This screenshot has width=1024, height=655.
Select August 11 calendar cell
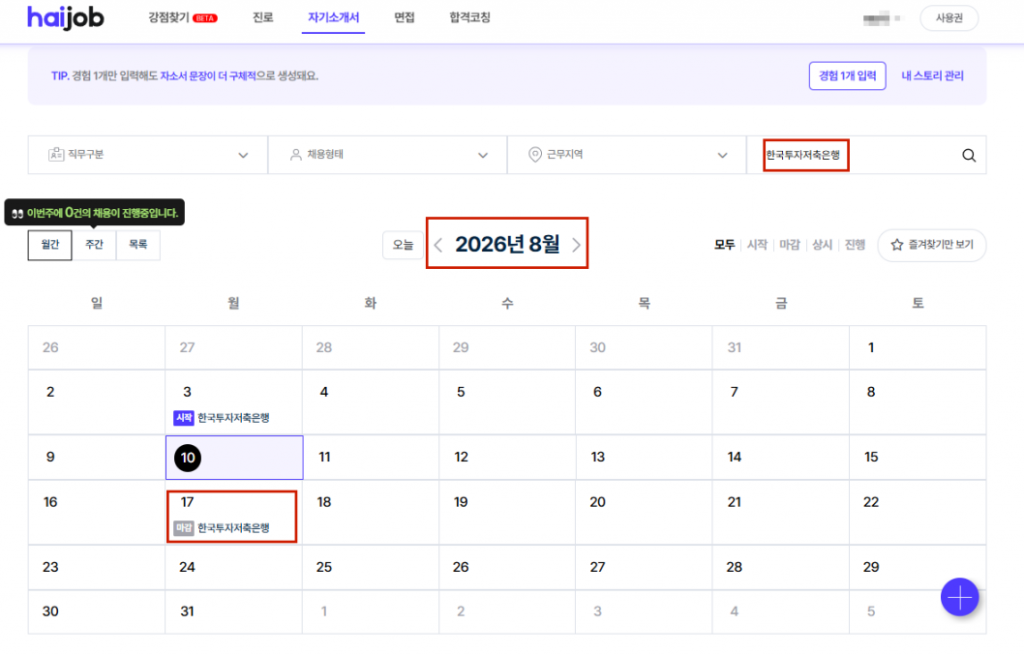point(370,457)
